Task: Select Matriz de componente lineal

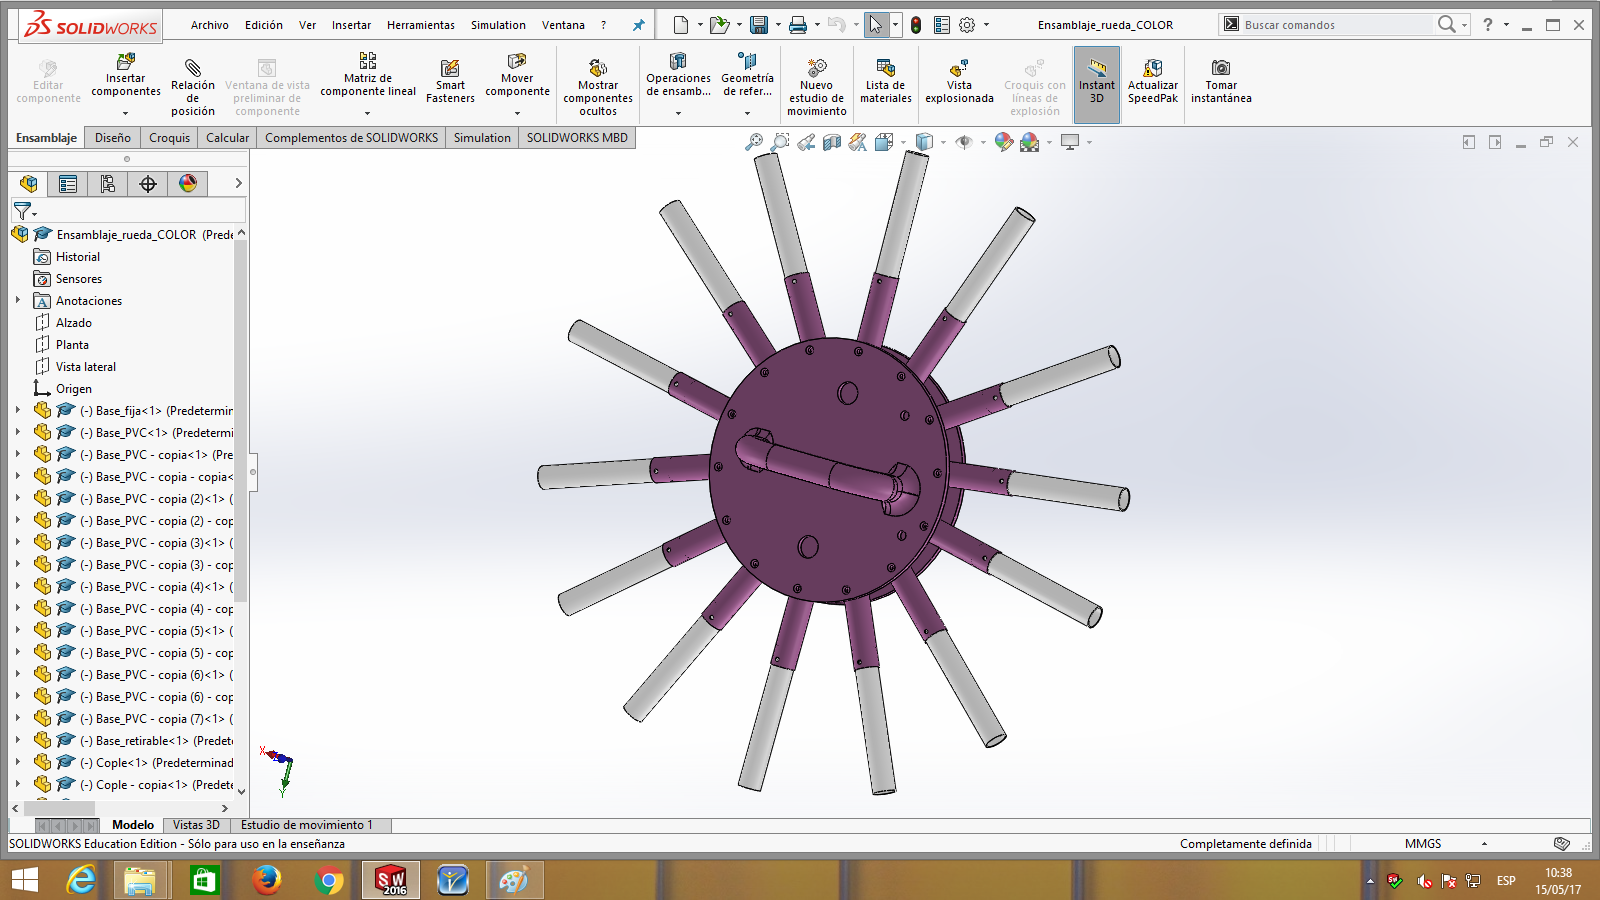Action: [x=368, y=76]
